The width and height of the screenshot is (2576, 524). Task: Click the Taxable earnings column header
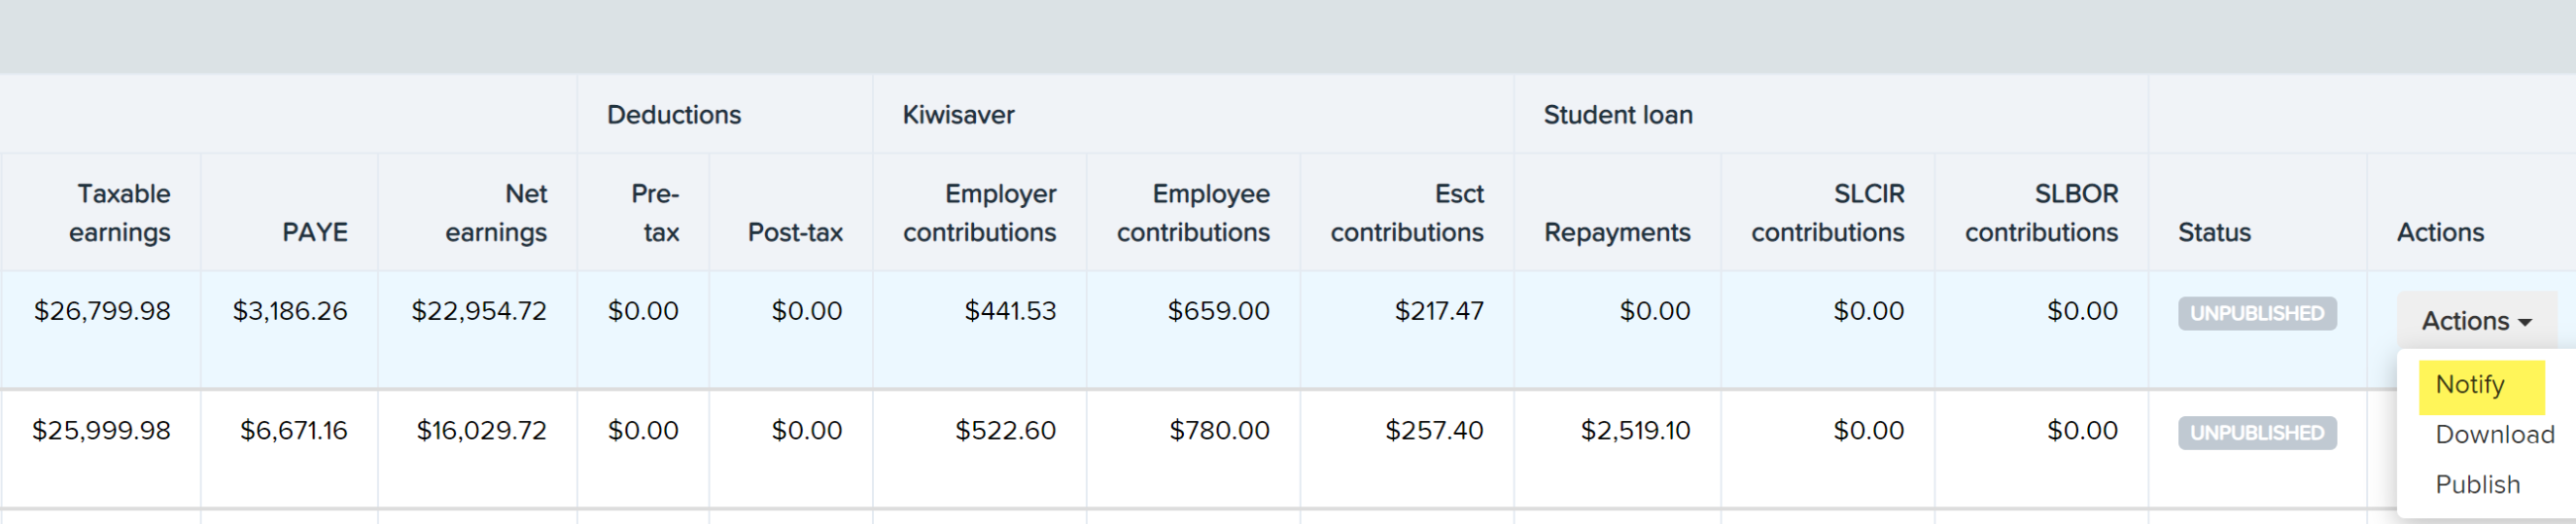[119, 212]
